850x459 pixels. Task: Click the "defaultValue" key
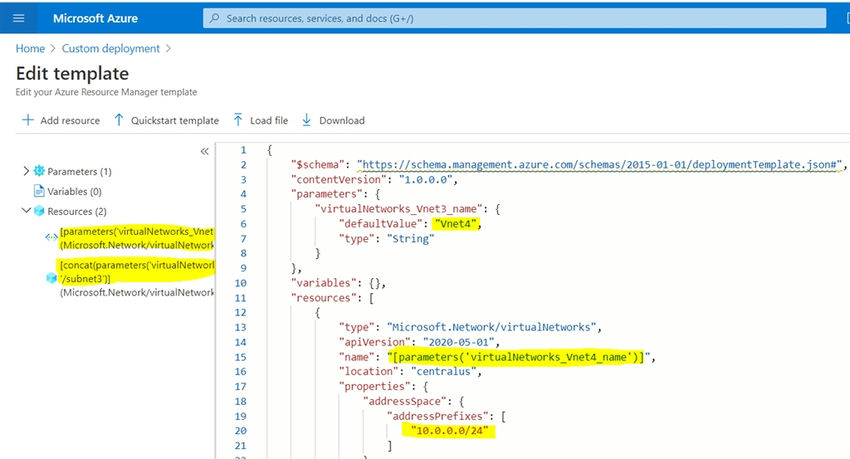[x=381, y=224]
